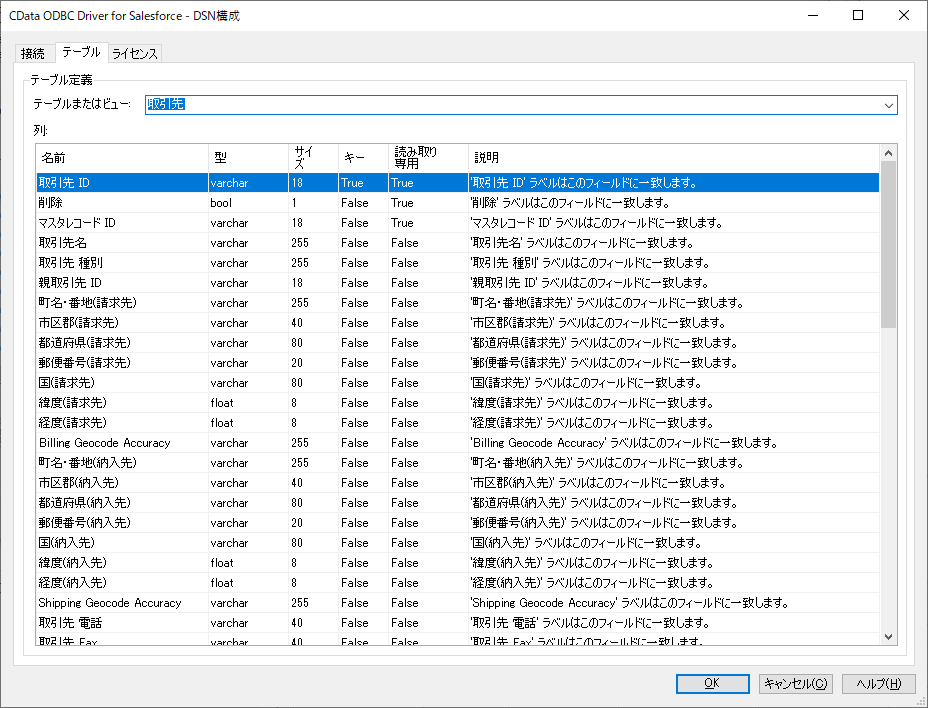Select the 町名・番地(納入先) row

coord(457,463)
